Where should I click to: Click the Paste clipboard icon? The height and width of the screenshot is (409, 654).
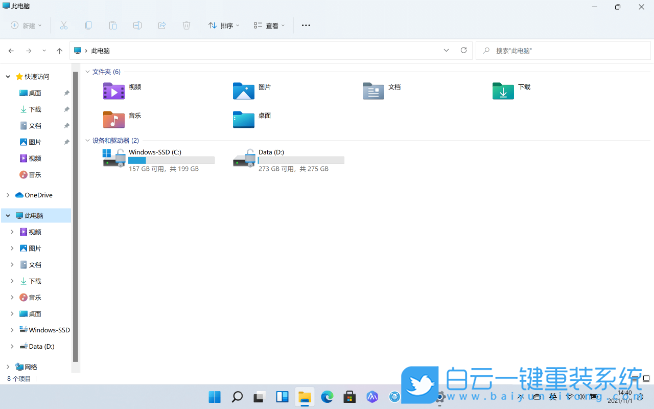pos(113,25)
